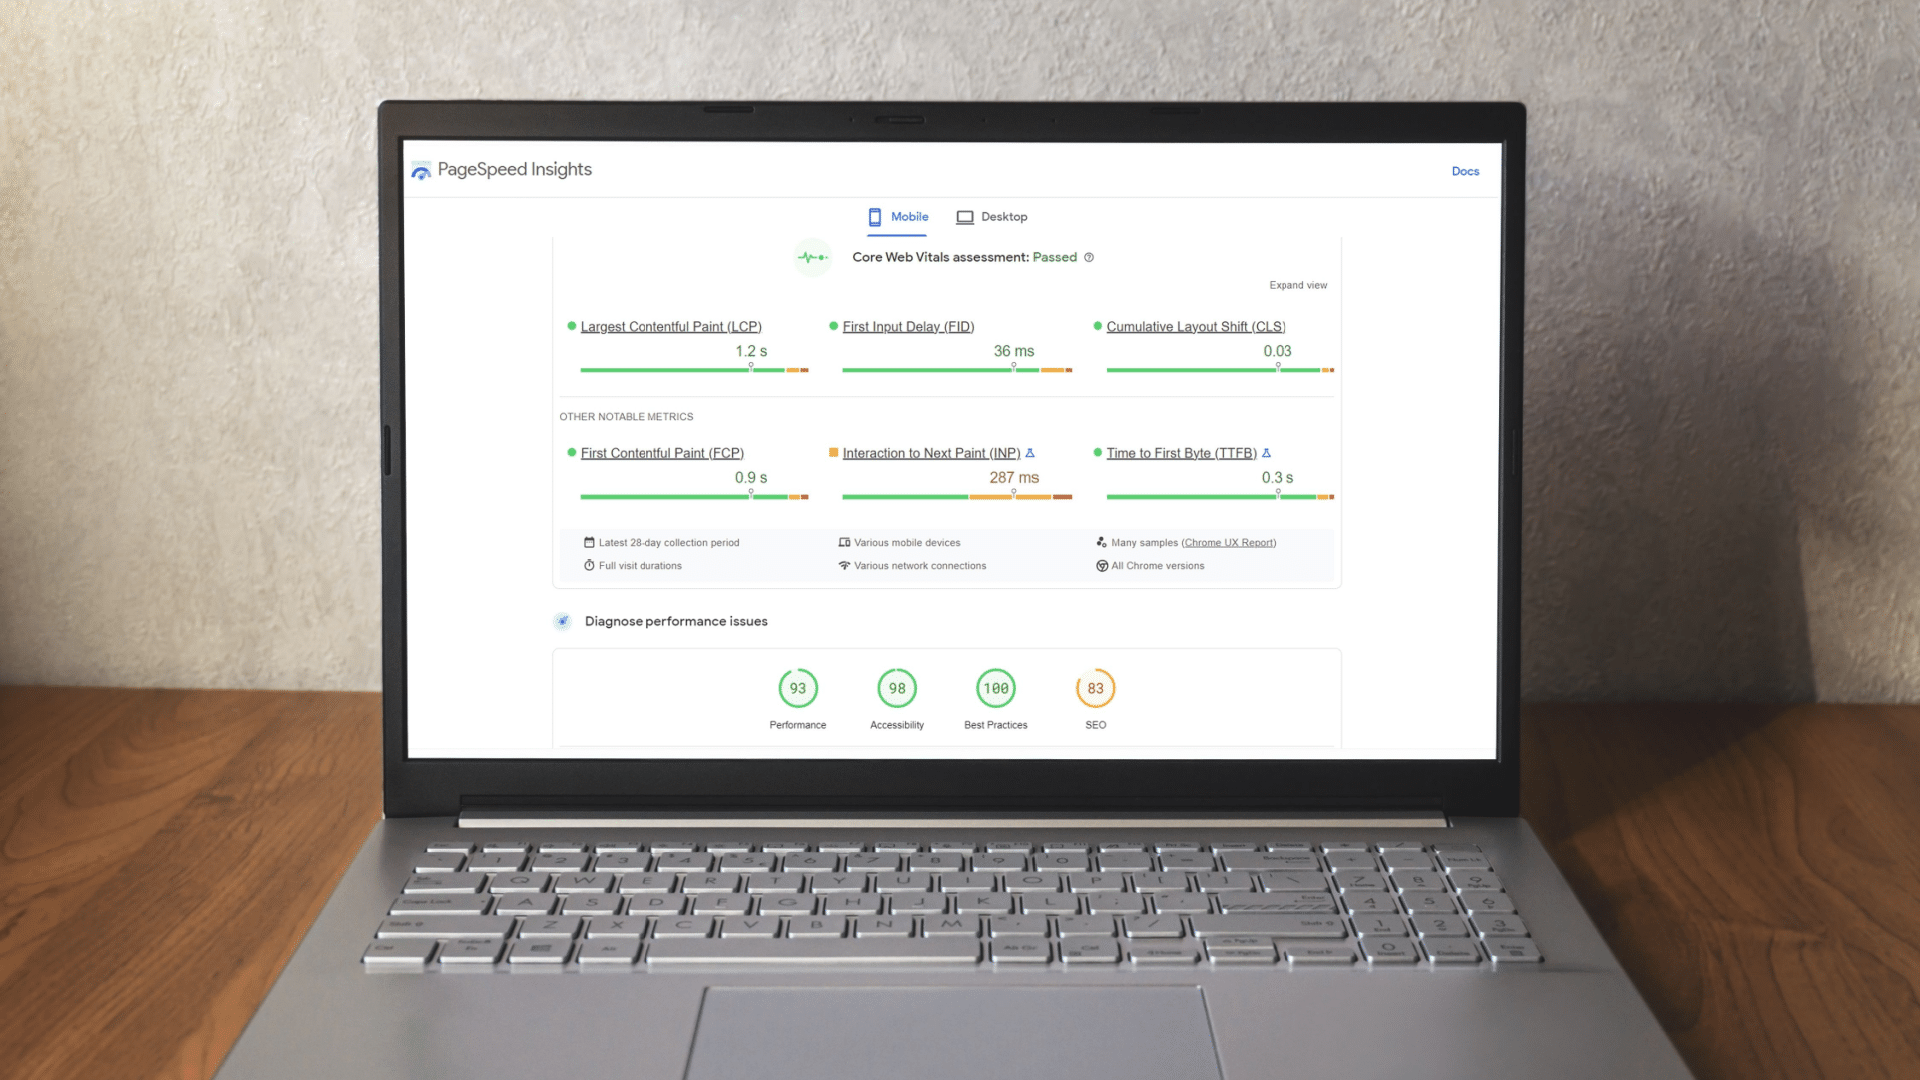Click the Diagnose performance issues icon
The width and height of the screenshot is (1920, 1080).
[563, 621]
